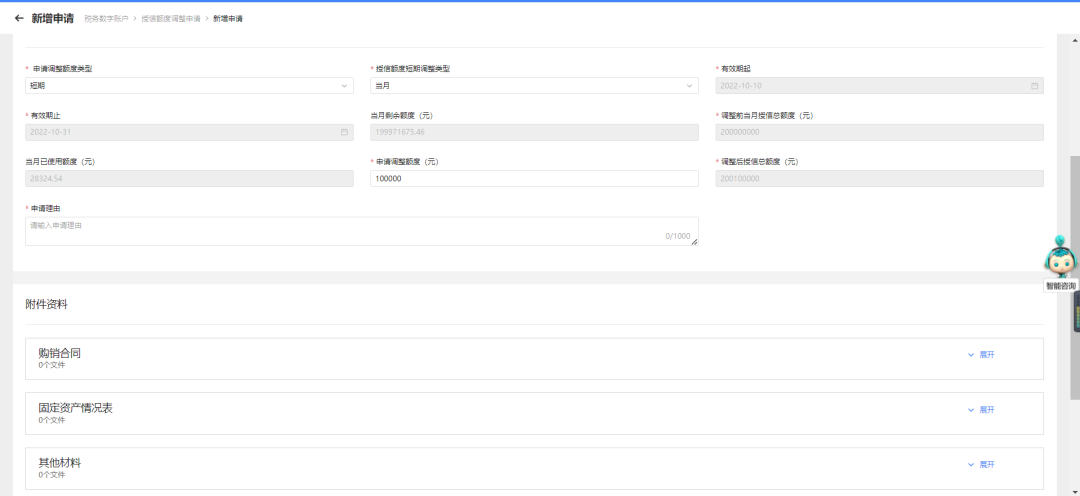Viewport: 1080px width, 496px height.
Task: Click the dark side tab below 智能咨询
Action: pyautogui.click(x=1076, y=312)
